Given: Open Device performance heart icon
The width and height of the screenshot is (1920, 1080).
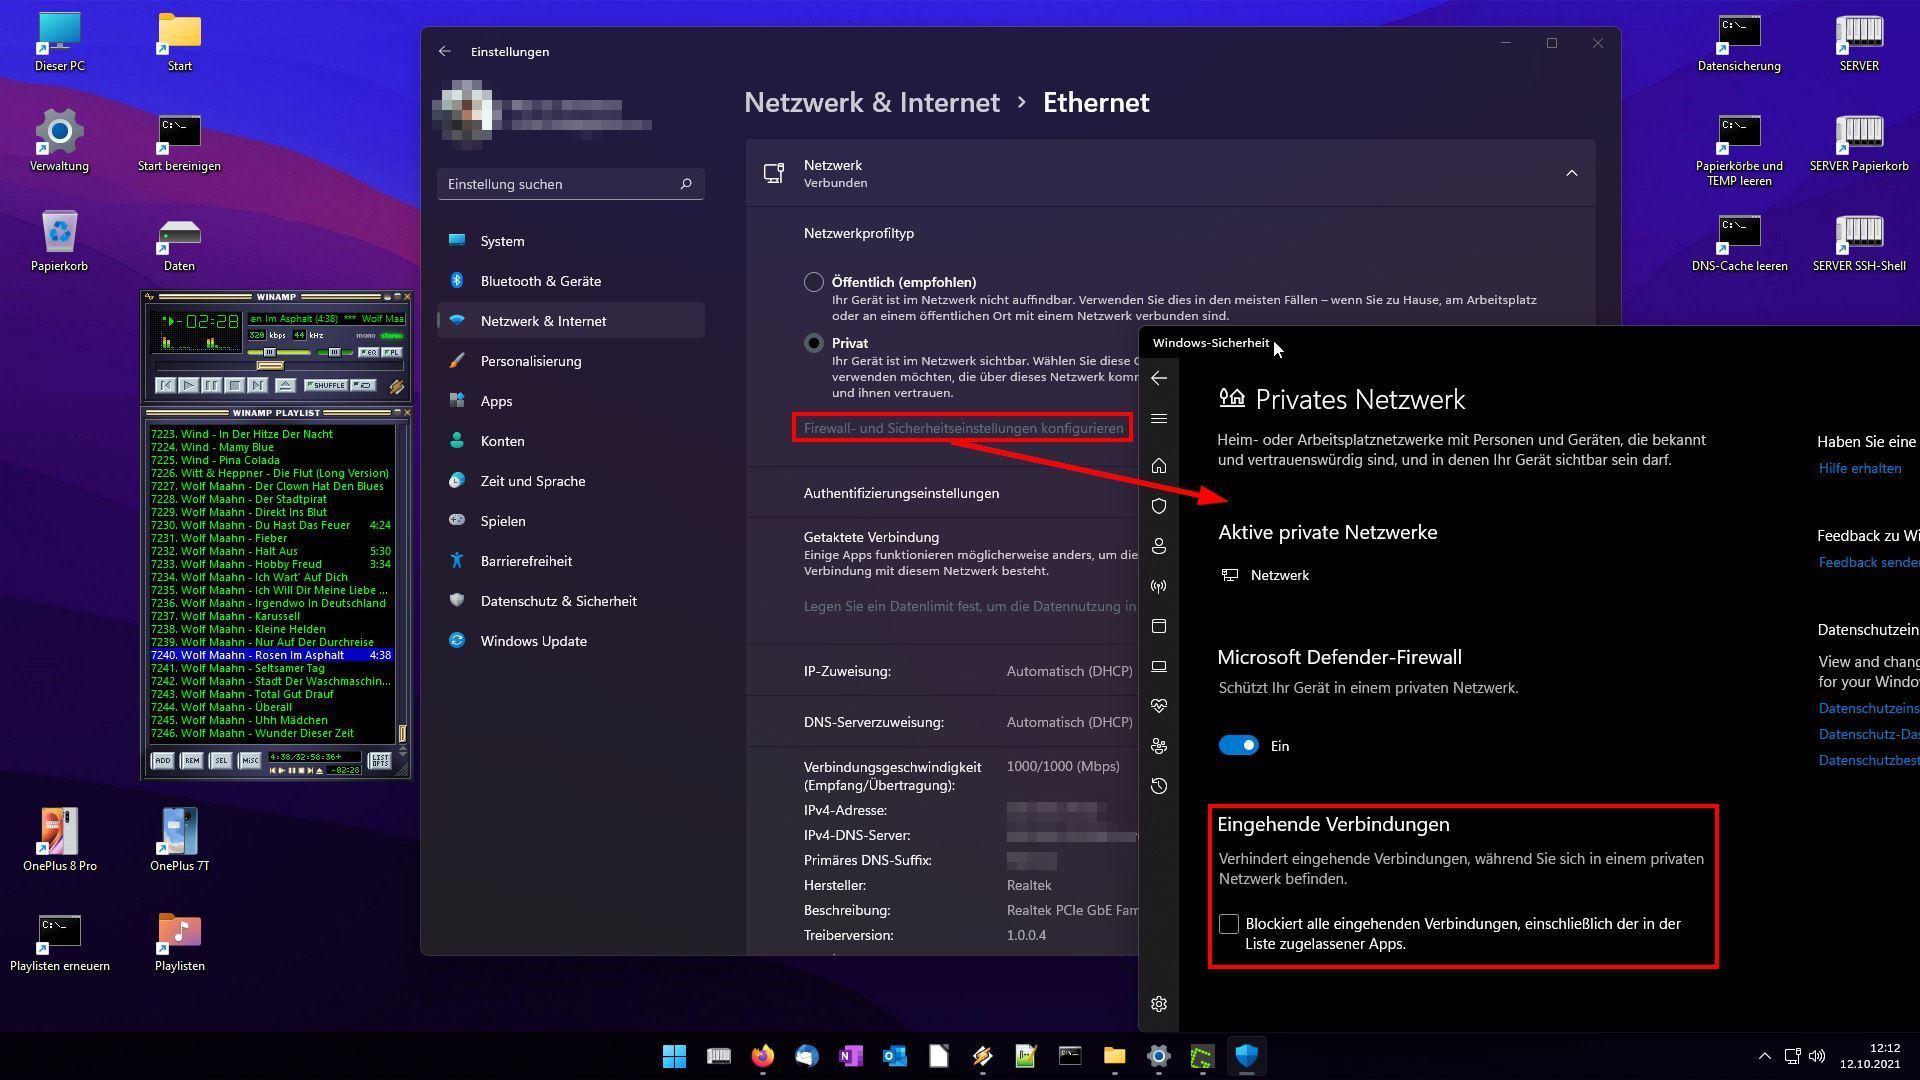Looking at the screenshot, I should tap(1159, 706).
